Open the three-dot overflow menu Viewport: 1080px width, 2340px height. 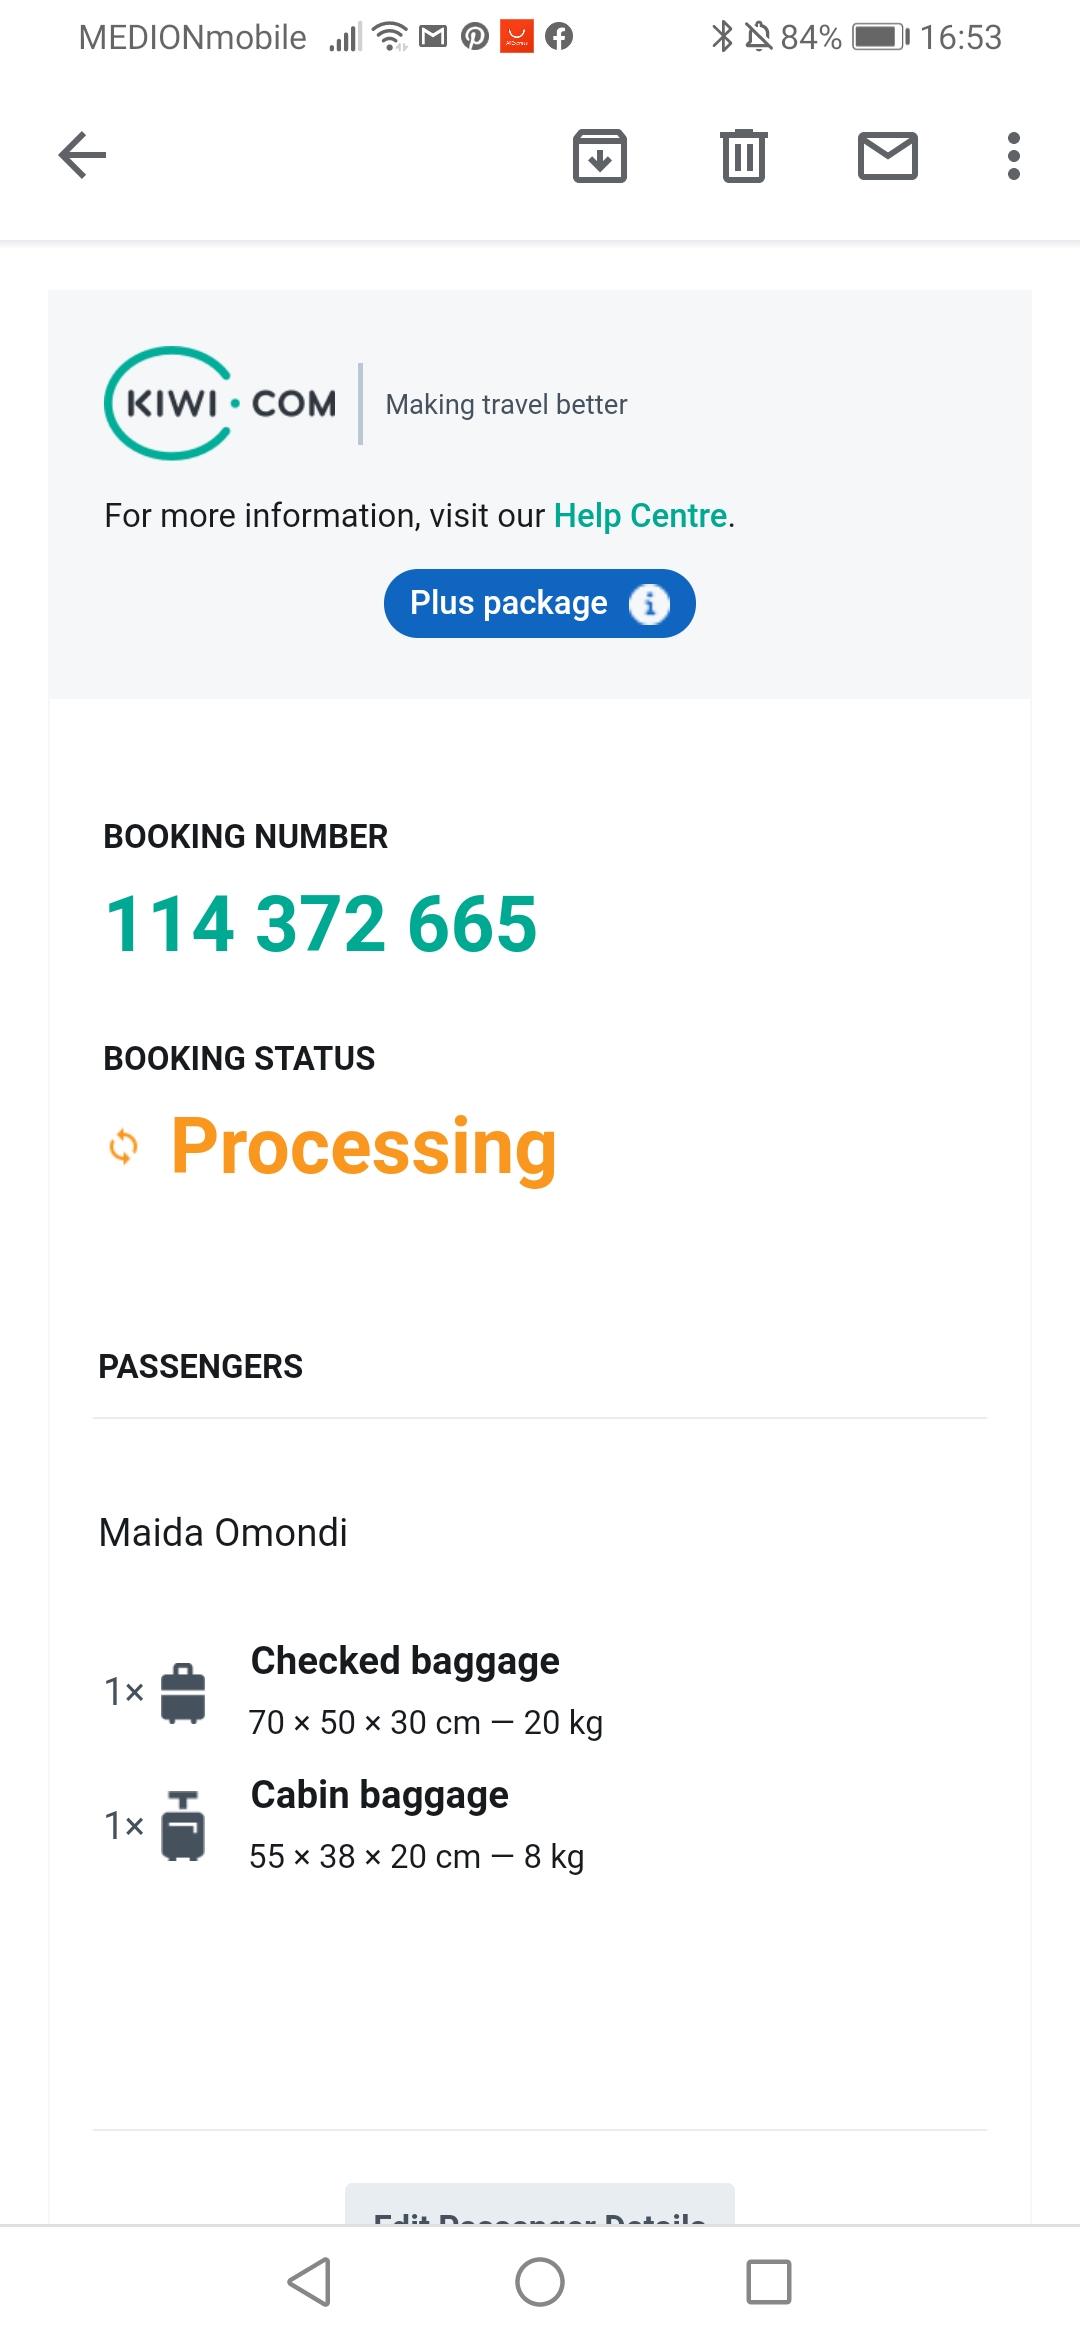[1014, 156]
